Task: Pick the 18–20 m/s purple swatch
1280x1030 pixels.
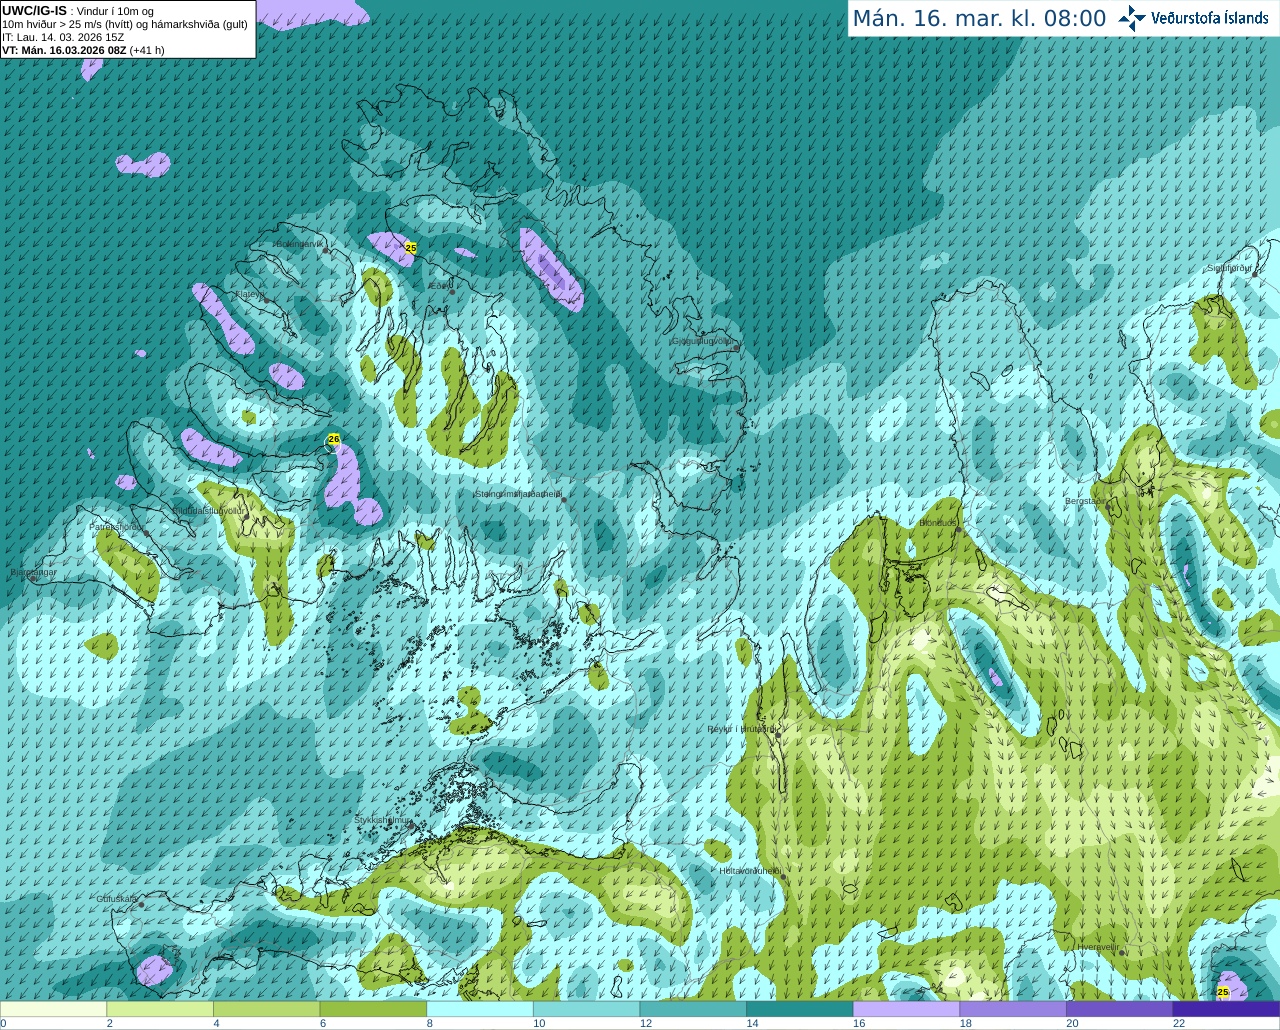Action: click(1013, 1009)
